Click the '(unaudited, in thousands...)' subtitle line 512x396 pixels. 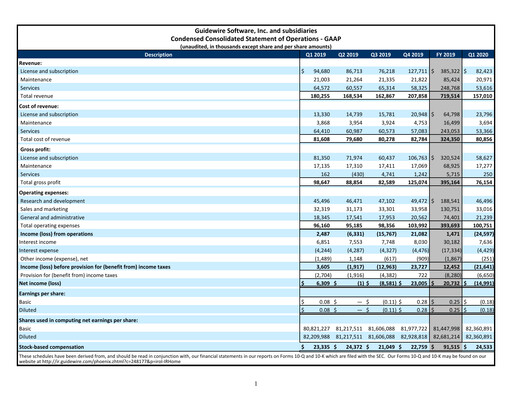pyautogui.click(x=256, y=47)
